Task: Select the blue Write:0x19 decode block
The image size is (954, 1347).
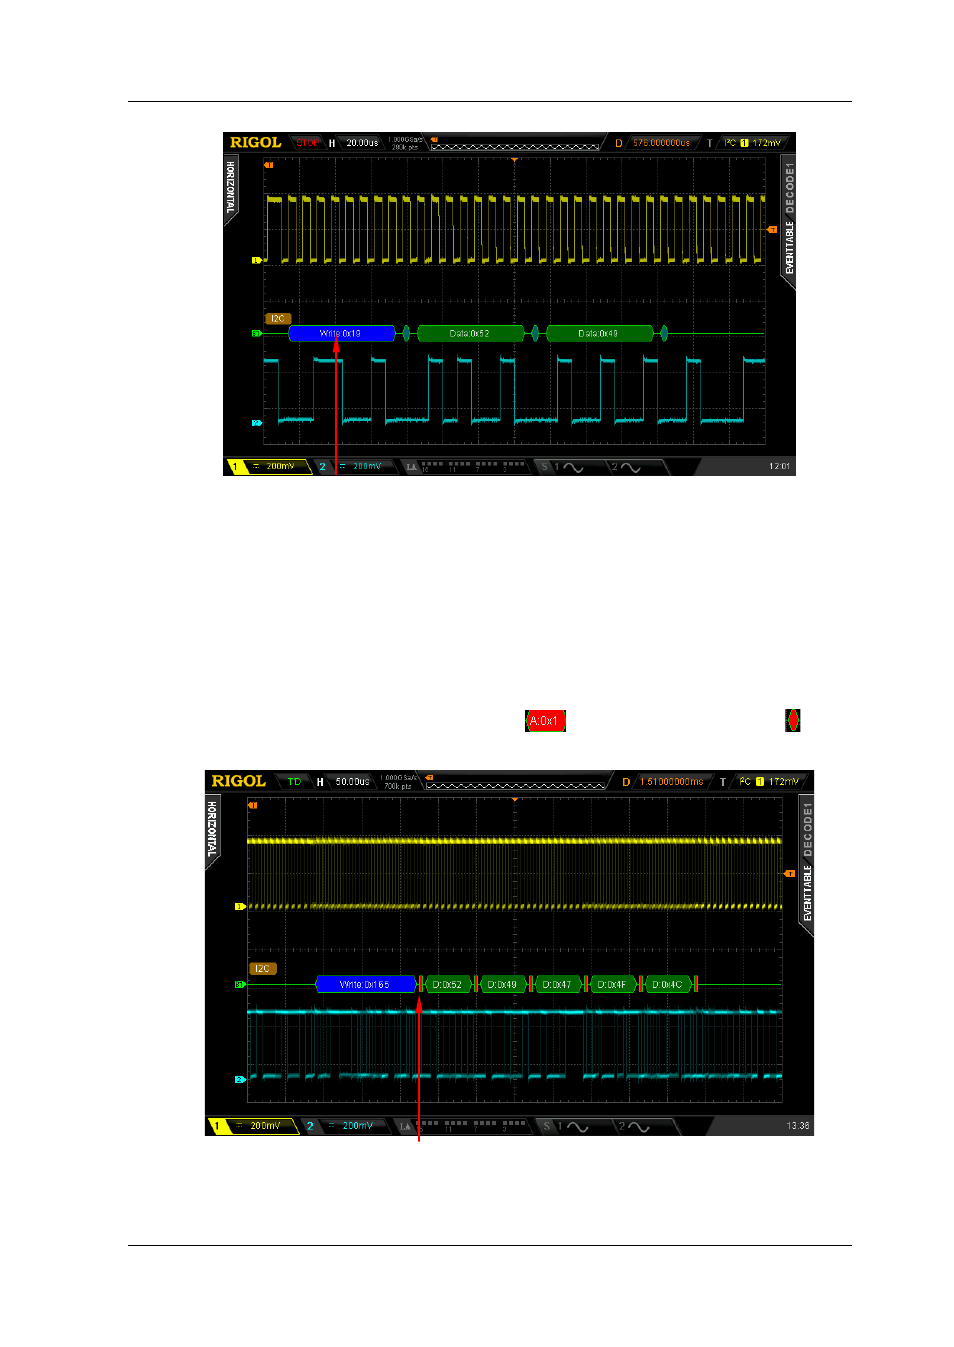Action: pyautogui.click(x=341, y=334)
